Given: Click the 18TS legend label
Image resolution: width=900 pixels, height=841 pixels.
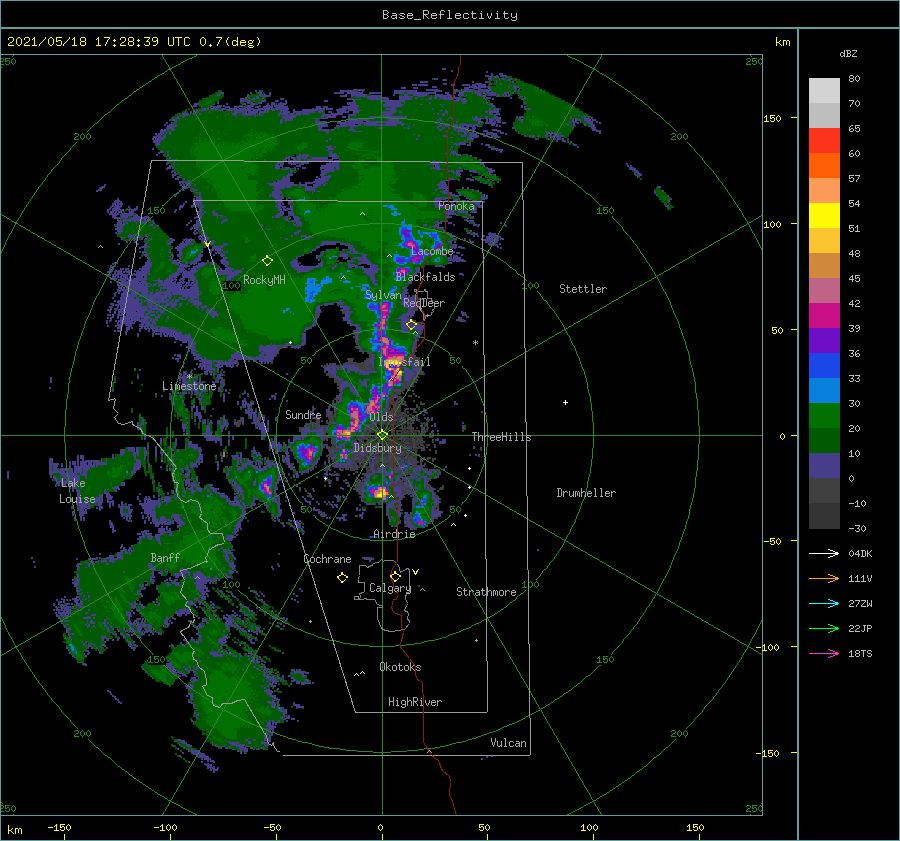Looking at the screenshot, I should tap(860, 653).
